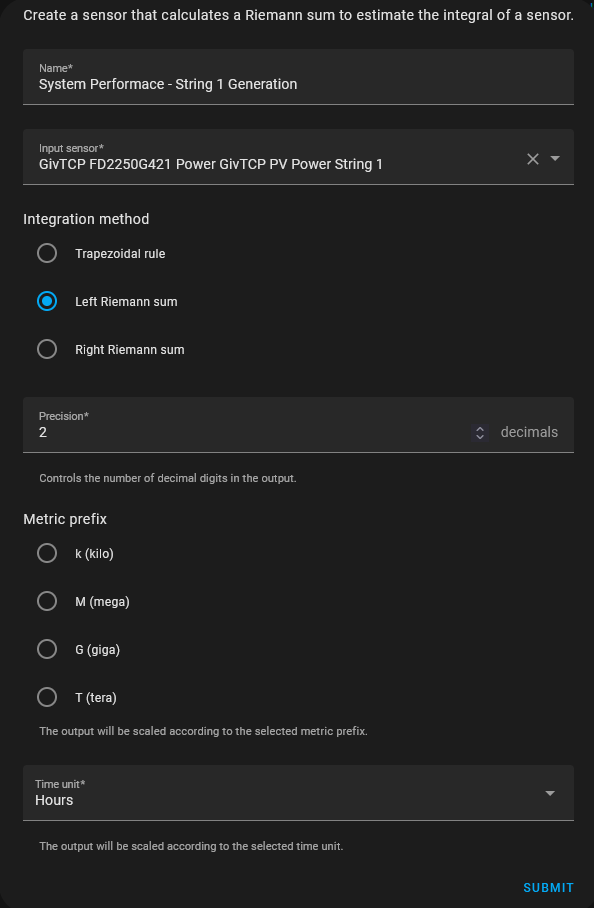The height and width of the screenshot is (908, 594).
Task: Clear the Input sensor selection with X icon
Action: coord(533,159)
